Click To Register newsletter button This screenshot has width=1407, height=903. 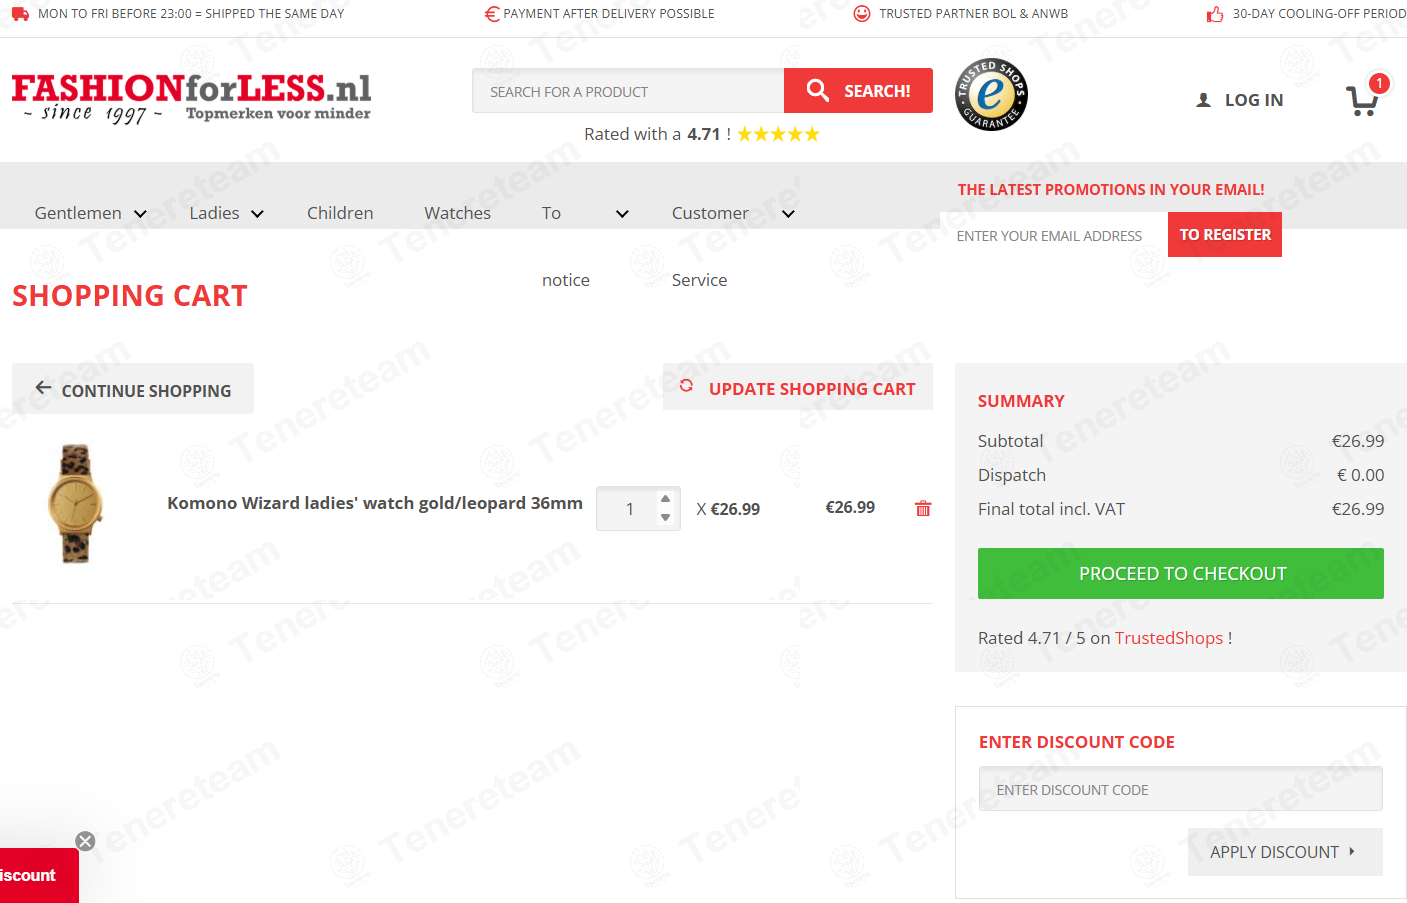coord(1225,235)
